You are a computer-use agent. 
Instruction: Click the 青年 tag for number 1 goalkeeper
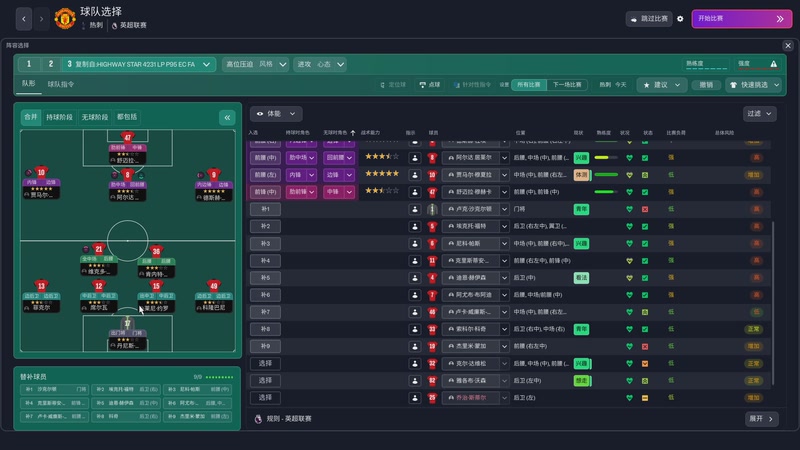coord(582,209)
